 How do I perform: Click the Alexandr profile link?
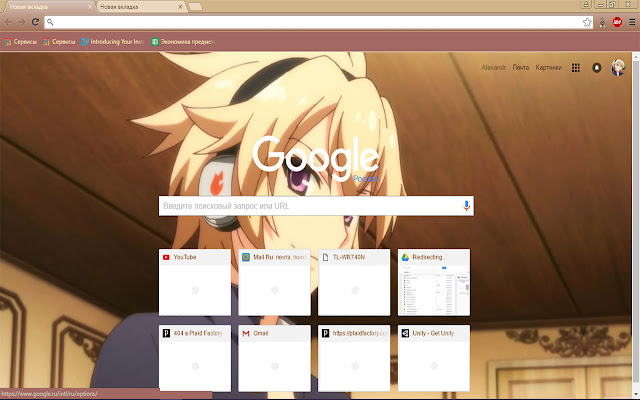pos(493,68)
